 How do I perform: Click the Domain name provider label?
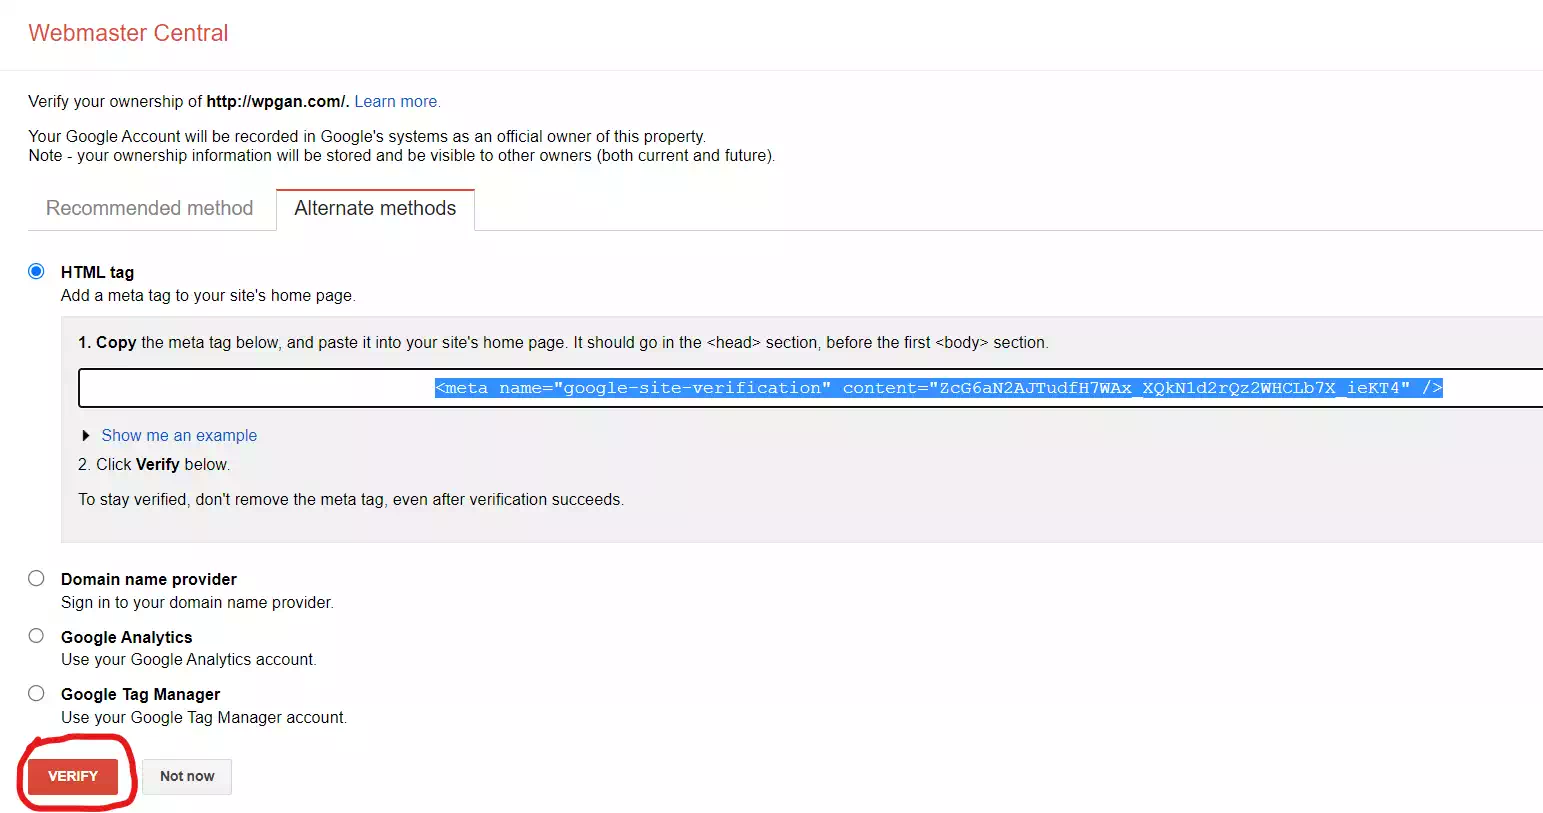pyautogui.click(x=149, y=579)
